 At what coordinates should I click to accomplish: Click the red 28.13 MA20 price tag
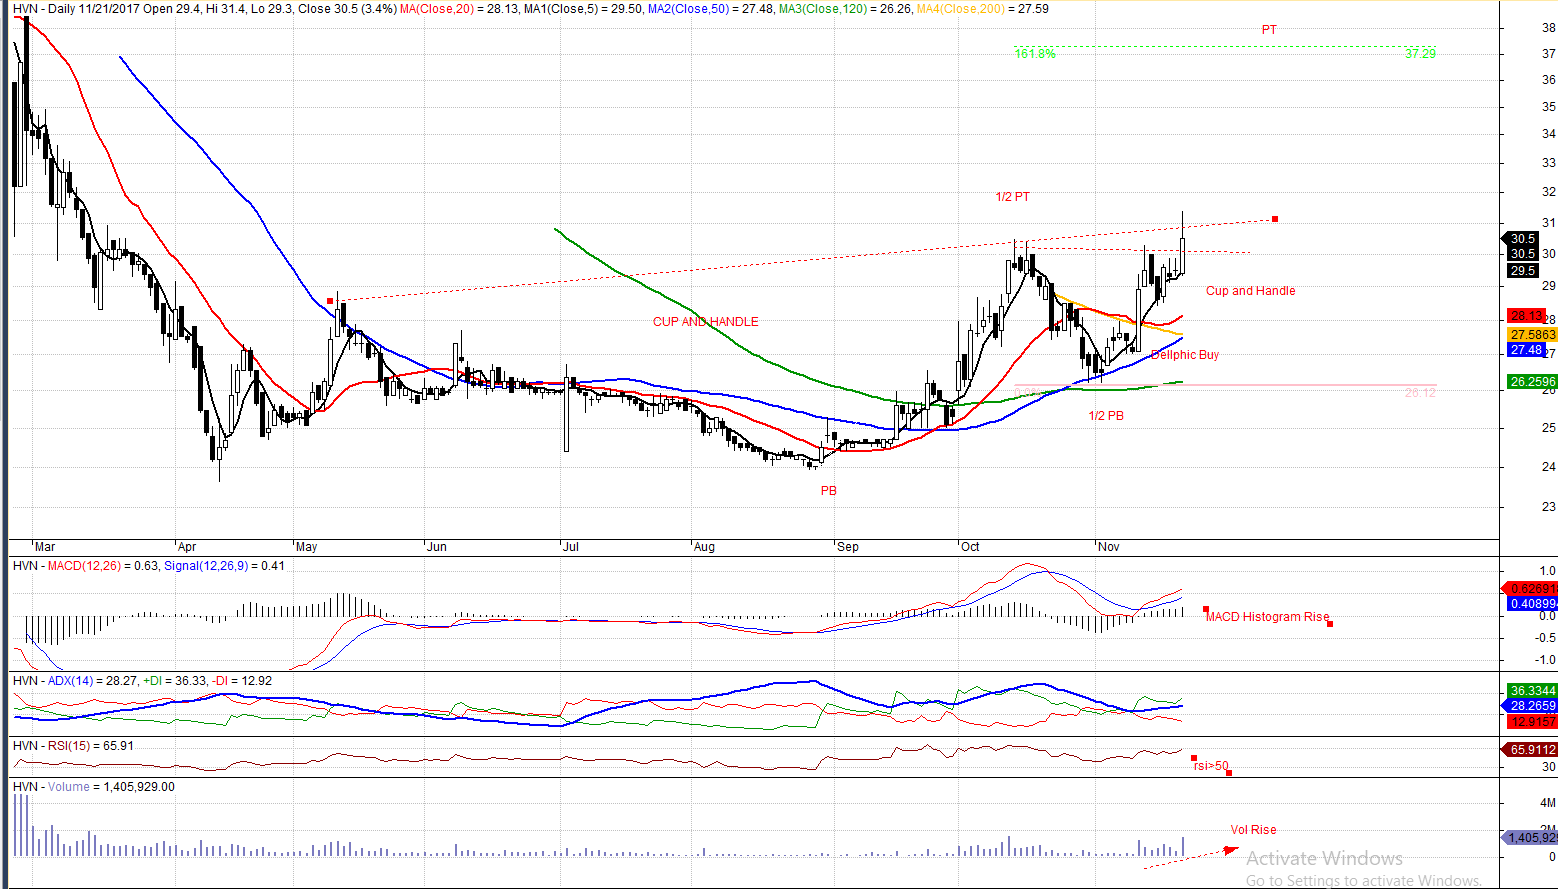[1526, 316]
